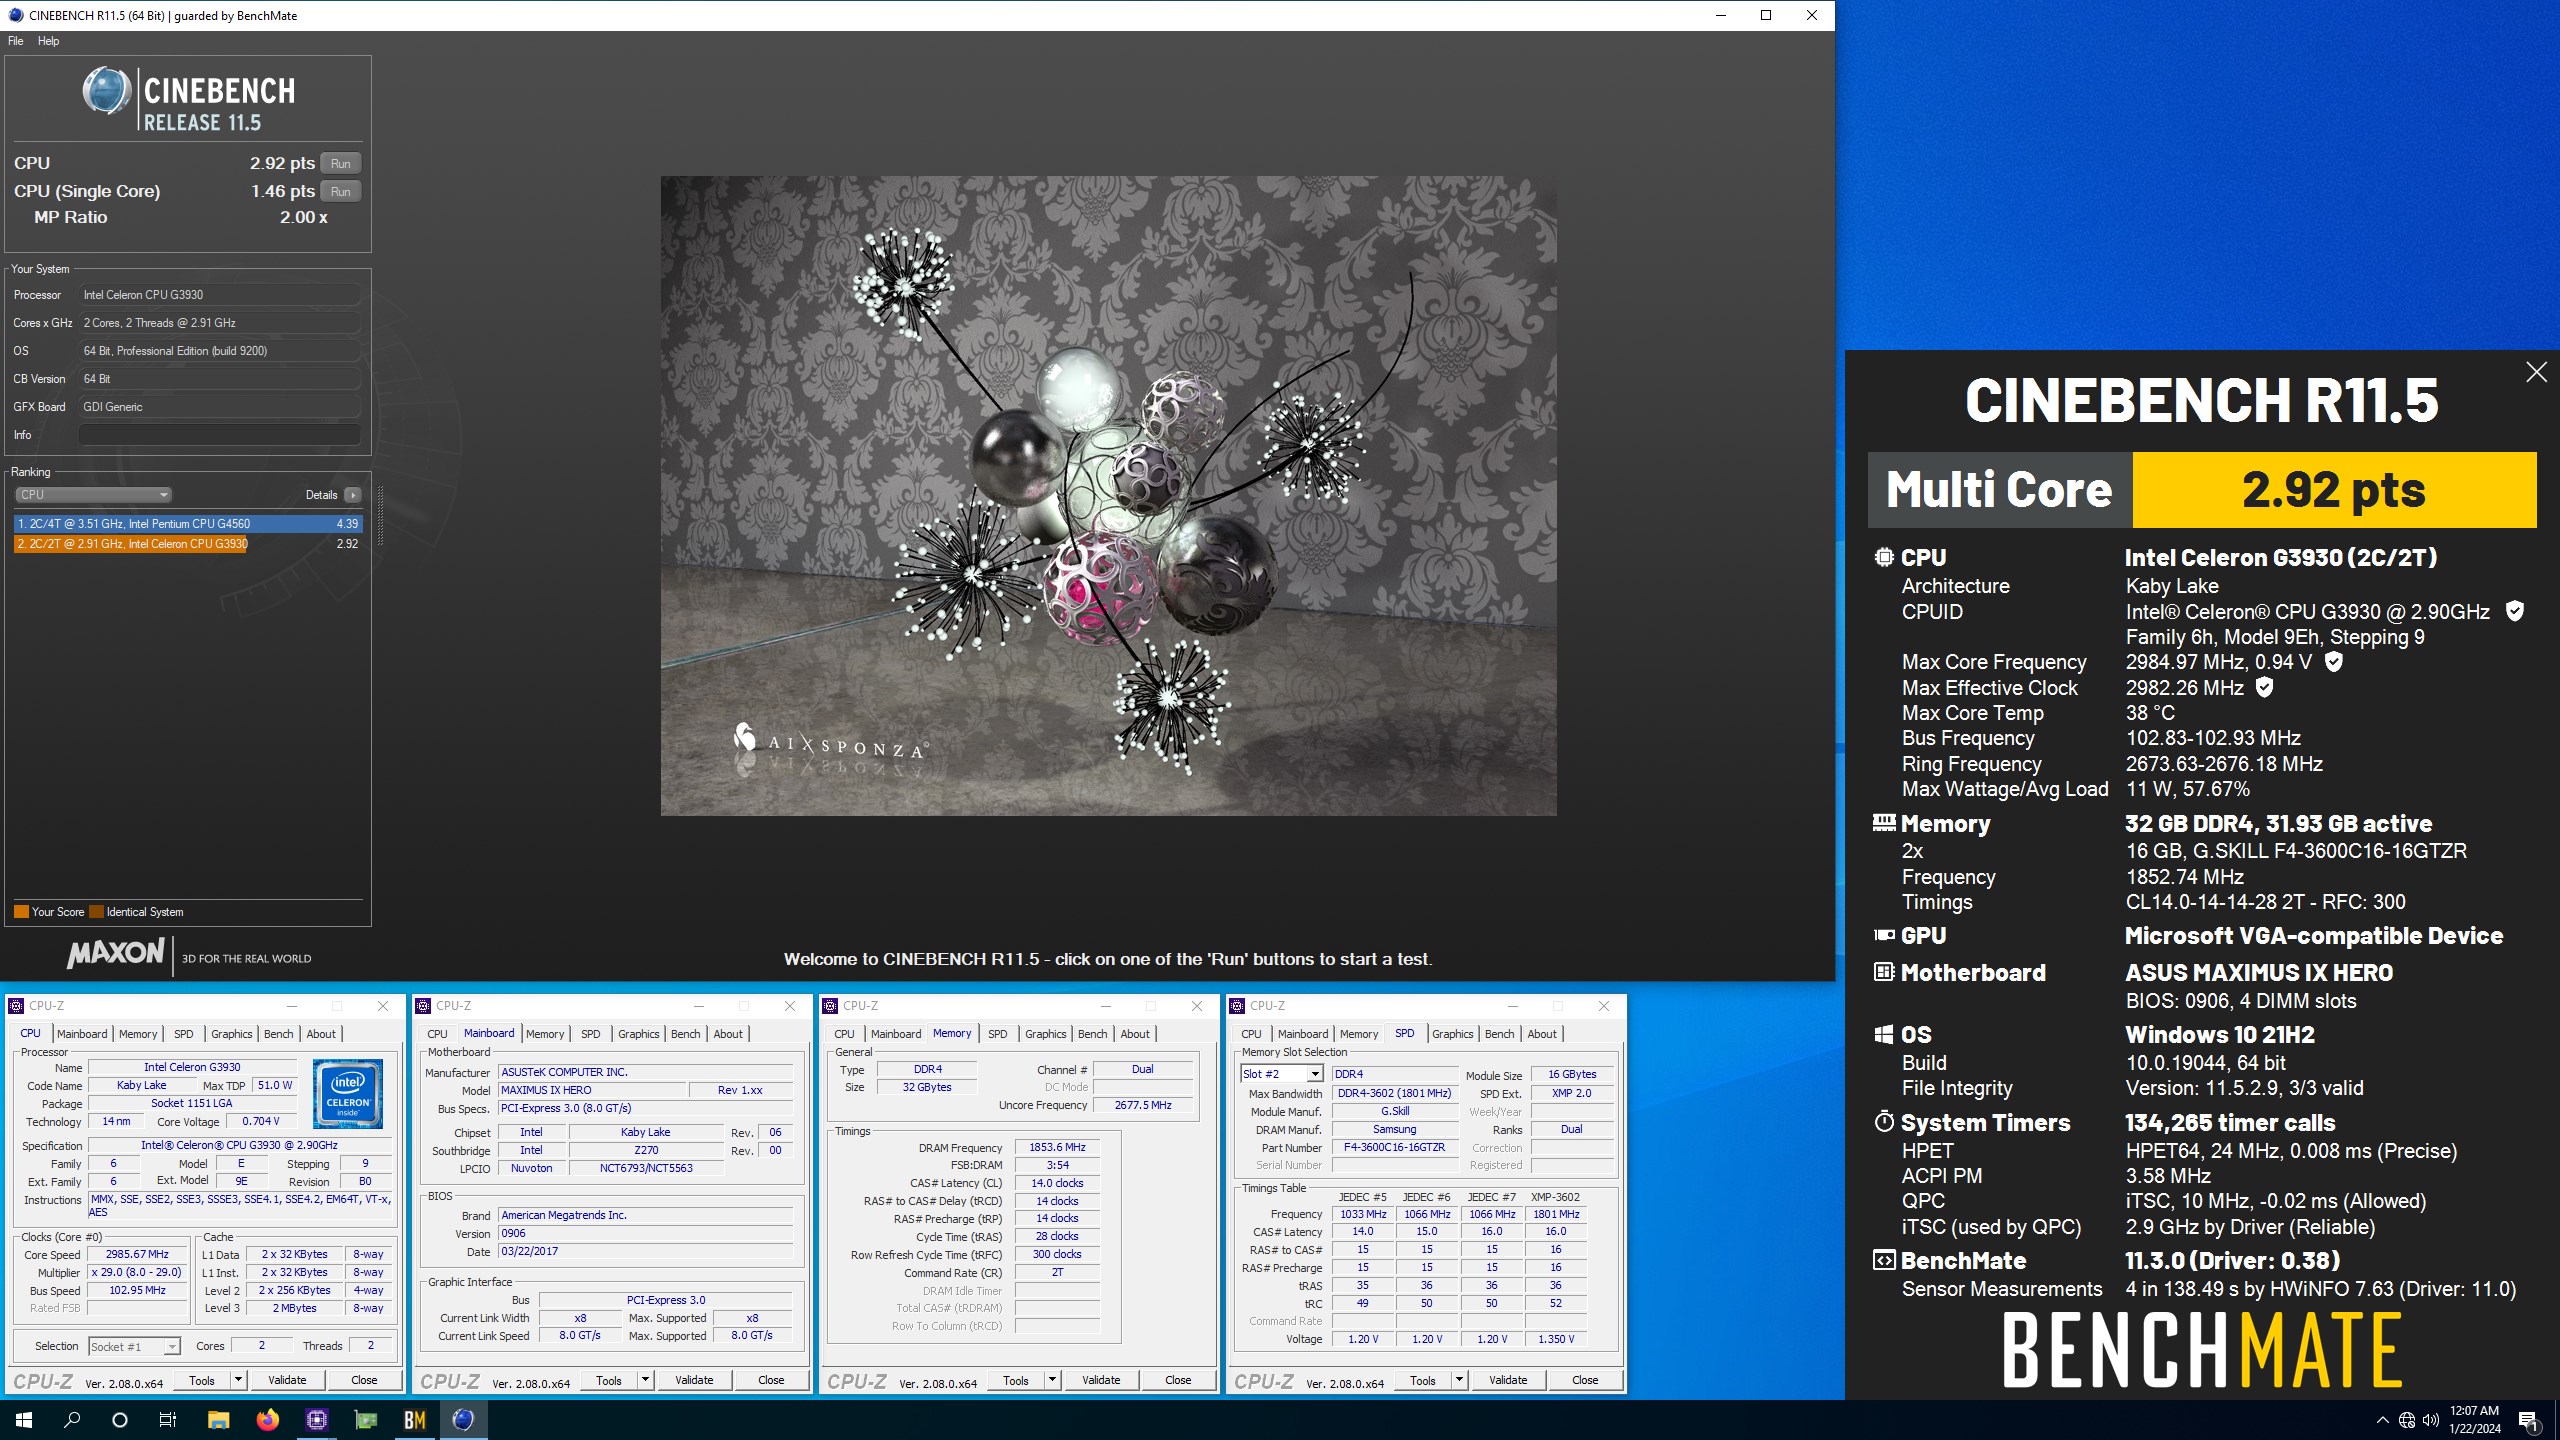Select the Celeron G3930 ranking row
Image resolution: width=2560 pixels, height=1440 pixels.
click(187, 544)
